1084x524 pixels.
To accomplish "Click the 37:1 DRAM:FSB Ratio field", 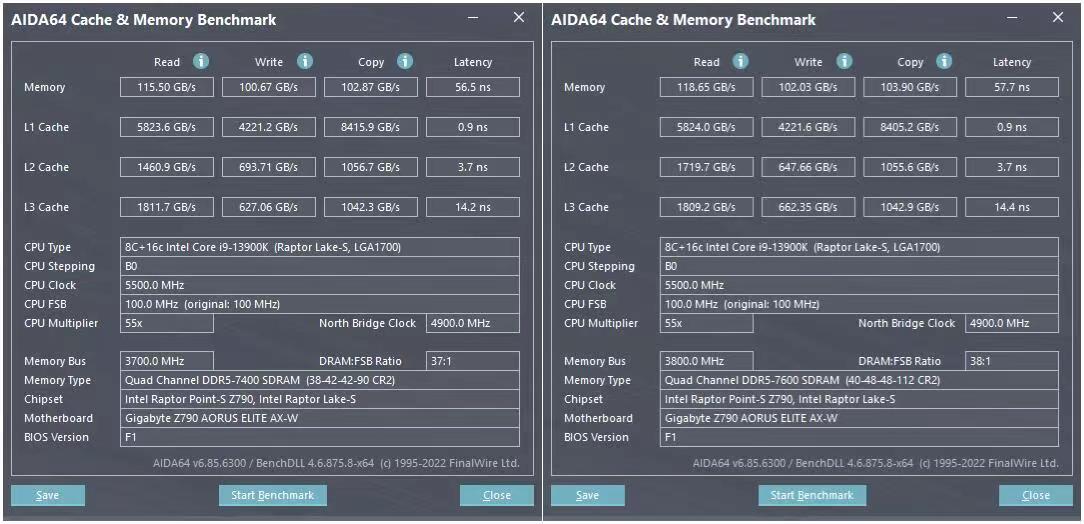I will [472, 361].
